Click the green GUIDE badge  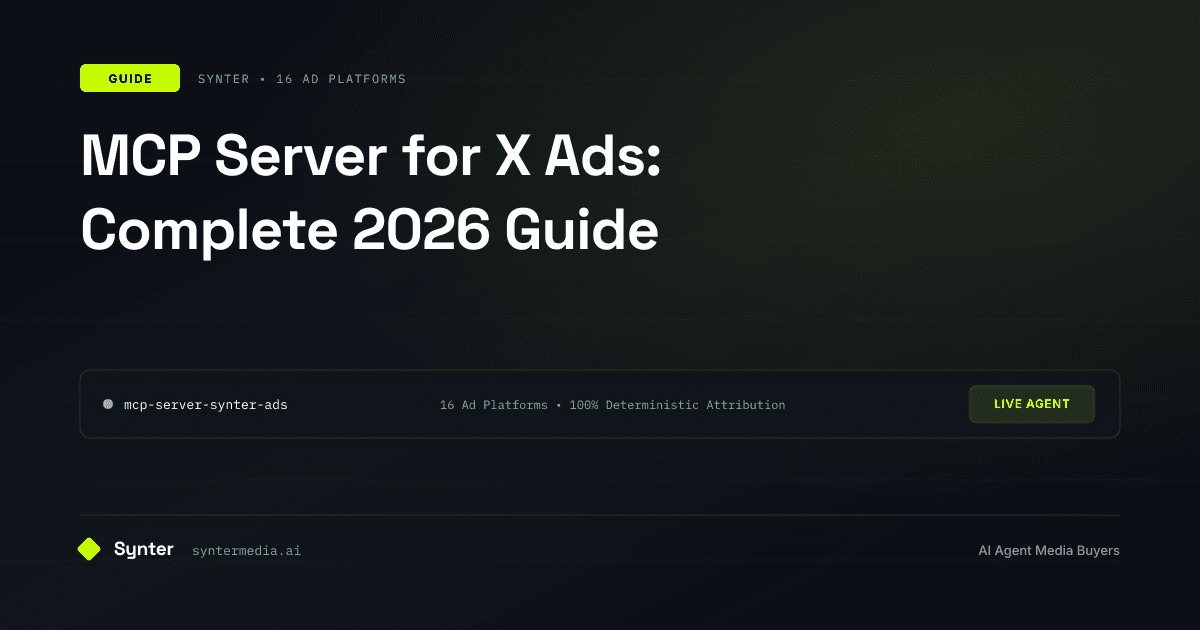(130, 78)
